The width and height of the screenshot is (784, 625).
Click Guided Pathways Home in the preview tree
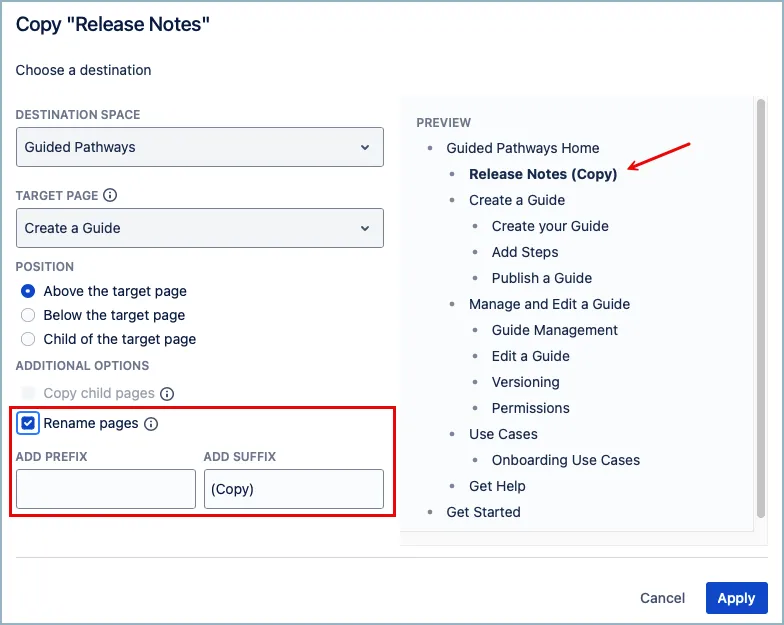tap(522, 148)
